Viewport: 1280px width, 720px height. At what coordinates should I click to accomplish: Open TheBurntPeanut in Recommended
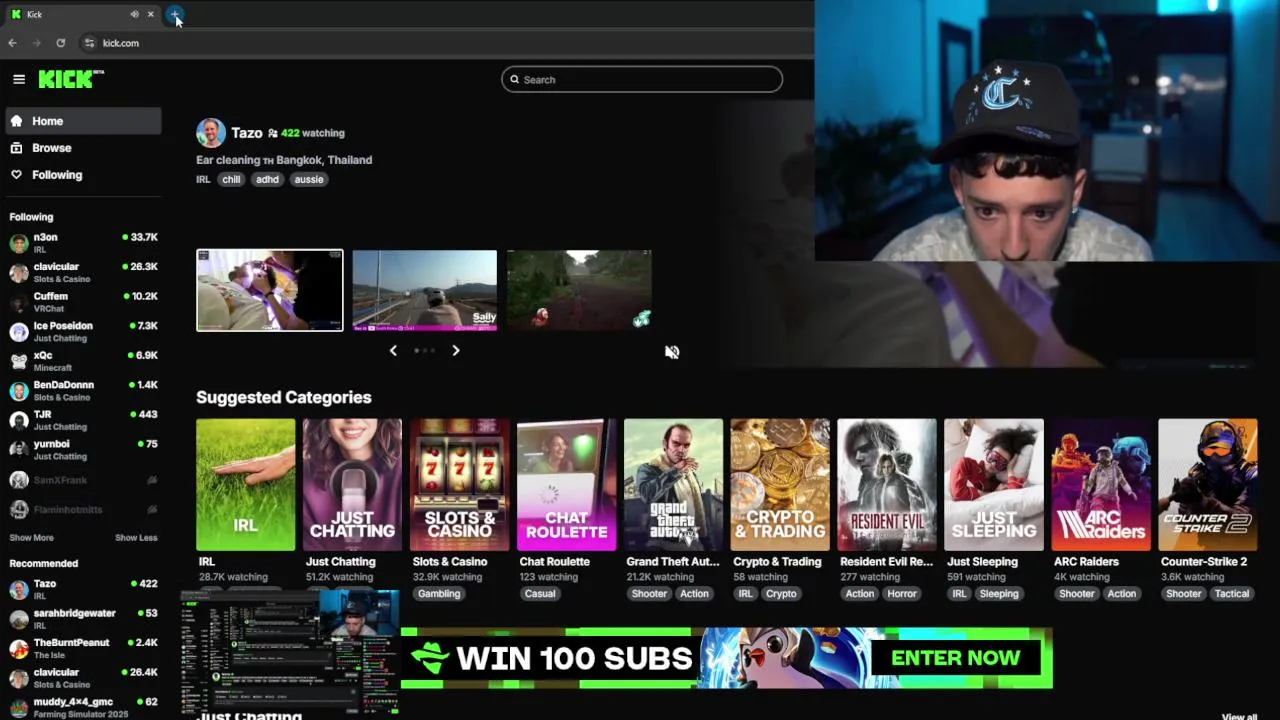(83, 649)
